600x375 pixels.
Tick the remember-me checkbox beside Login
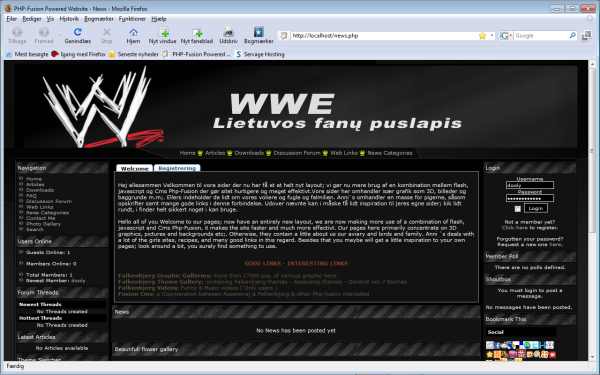(x=518, y=209)
